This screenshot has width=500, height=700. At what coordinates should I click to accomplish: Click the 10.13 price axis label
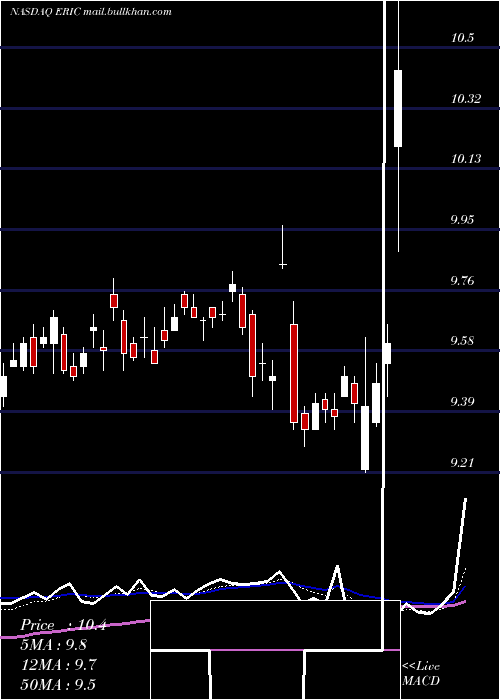pos(466,159)
